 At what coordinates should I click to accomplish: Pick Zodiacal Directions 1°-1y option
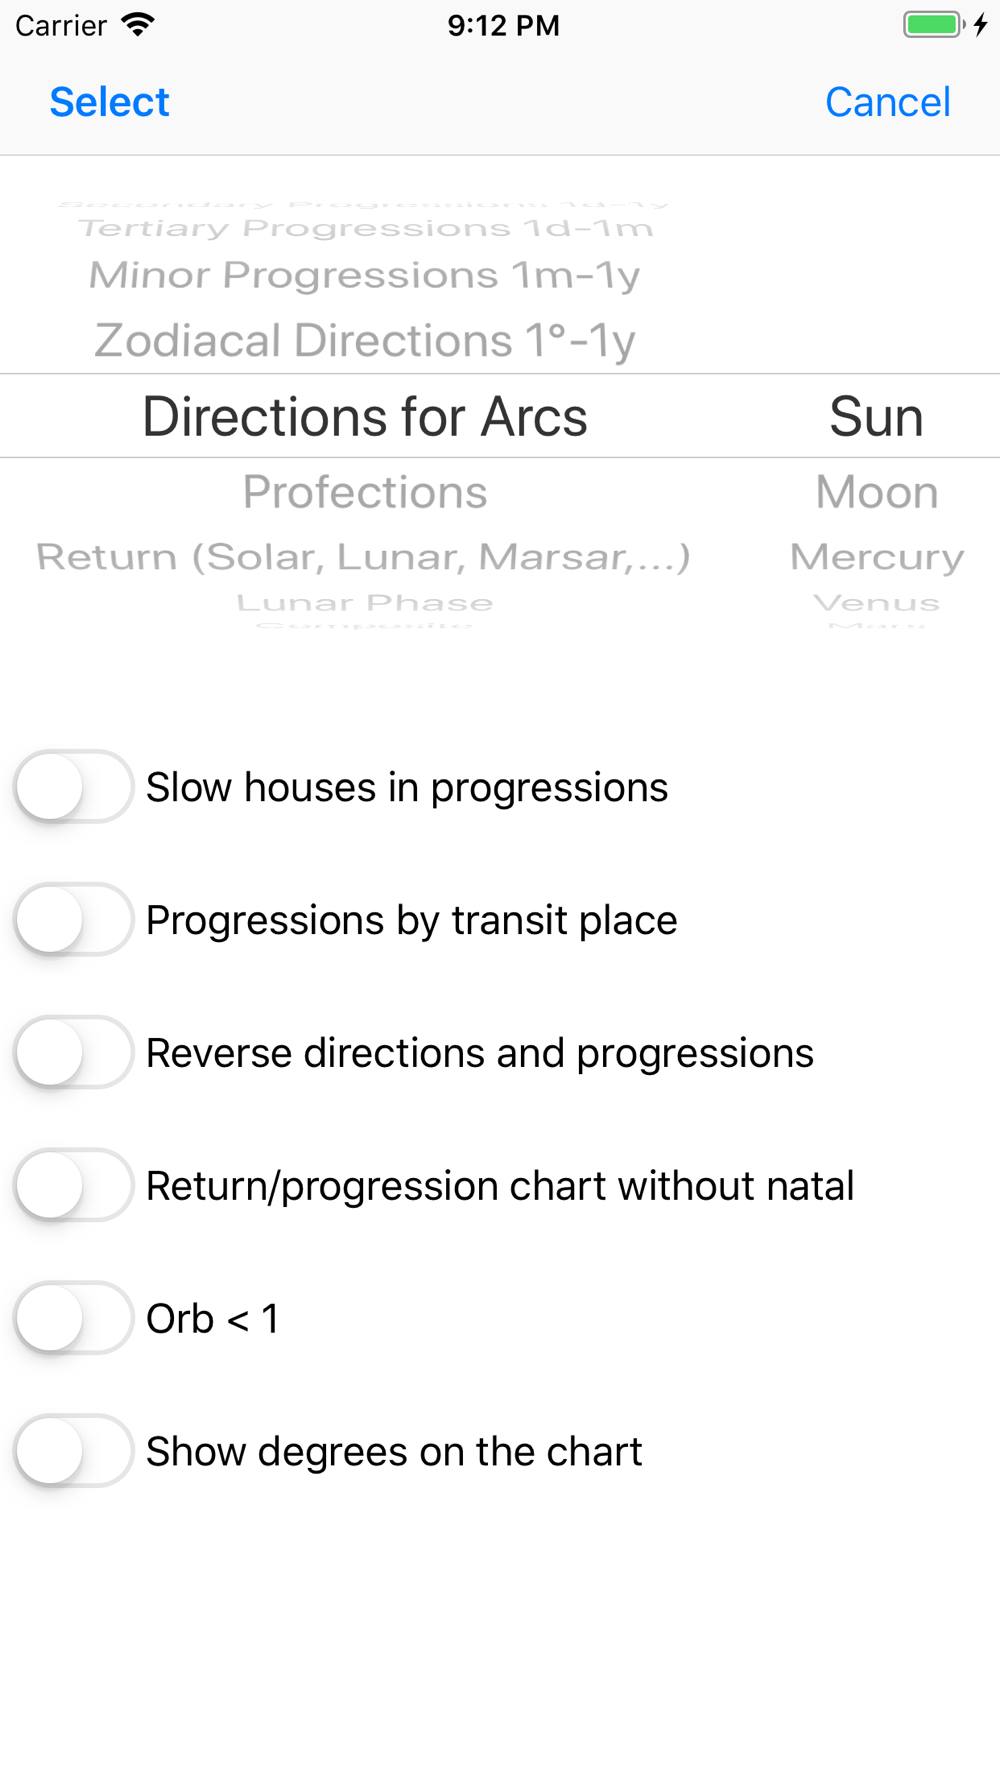pos(365,340)
